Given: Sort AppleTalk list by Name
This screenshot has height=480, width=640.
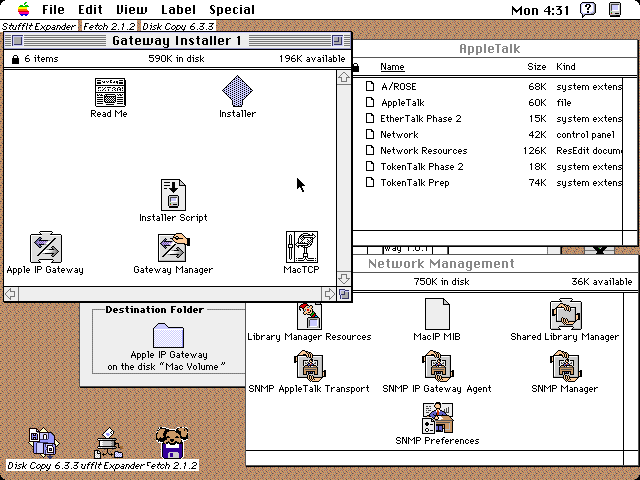Looking at the screenshot, I should (392, 67).
